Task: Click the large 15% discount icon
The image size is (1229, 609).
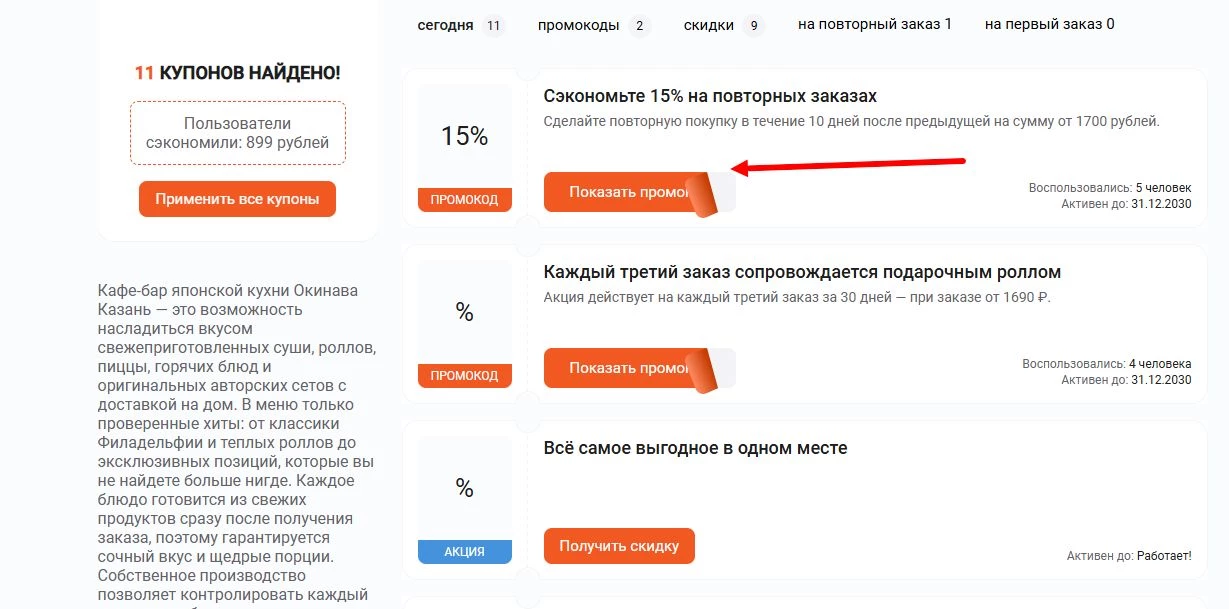Action: (463, 137)
